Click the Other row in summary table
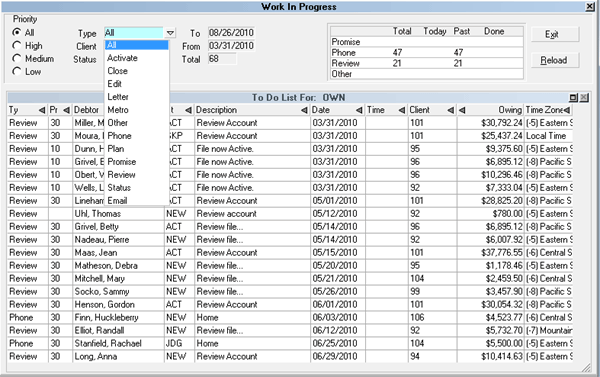 427,74
